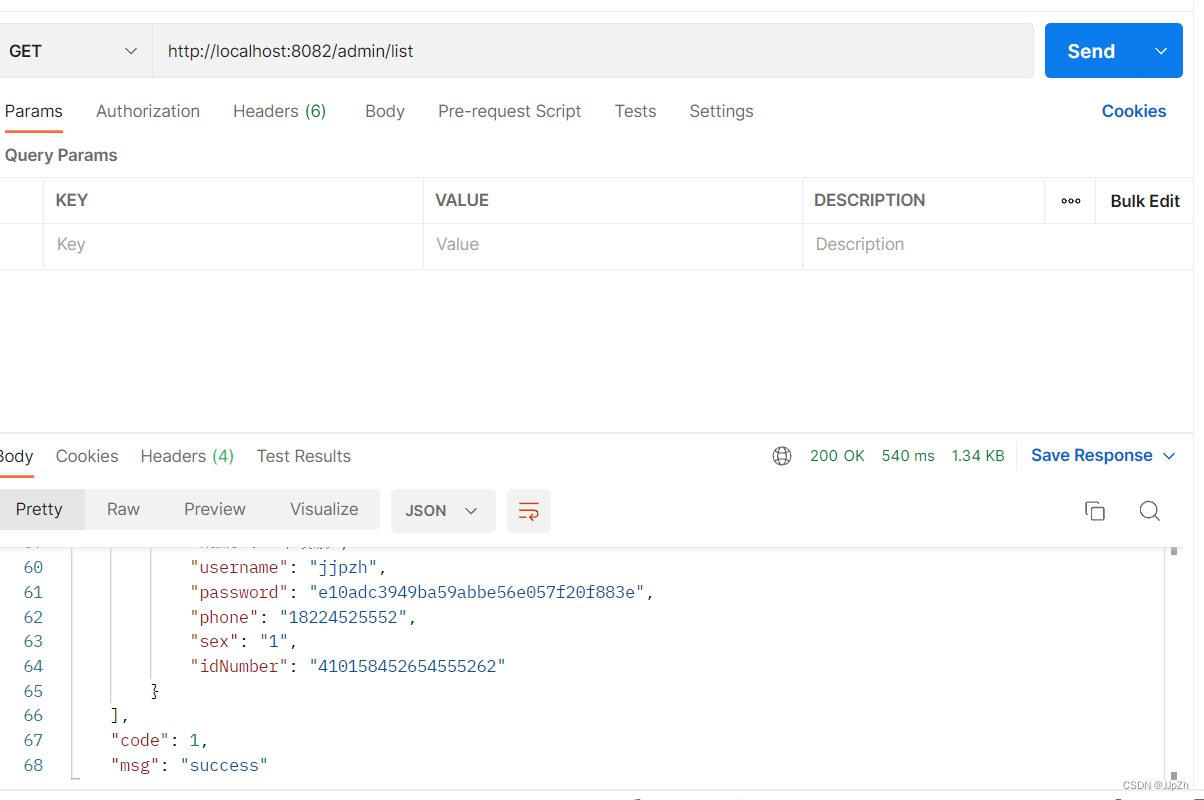Open the Authorization tab
1204x800 pixels.
[x=148, y=111]
